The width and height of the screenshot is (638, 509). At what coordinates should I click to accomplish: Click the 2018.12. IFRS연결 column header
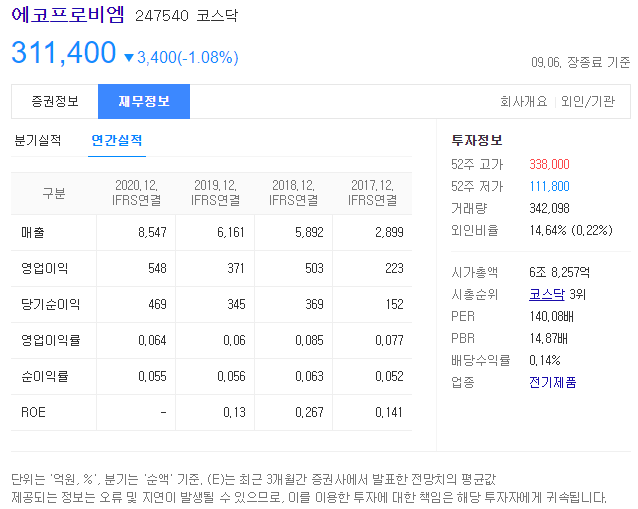coord(293,193)
